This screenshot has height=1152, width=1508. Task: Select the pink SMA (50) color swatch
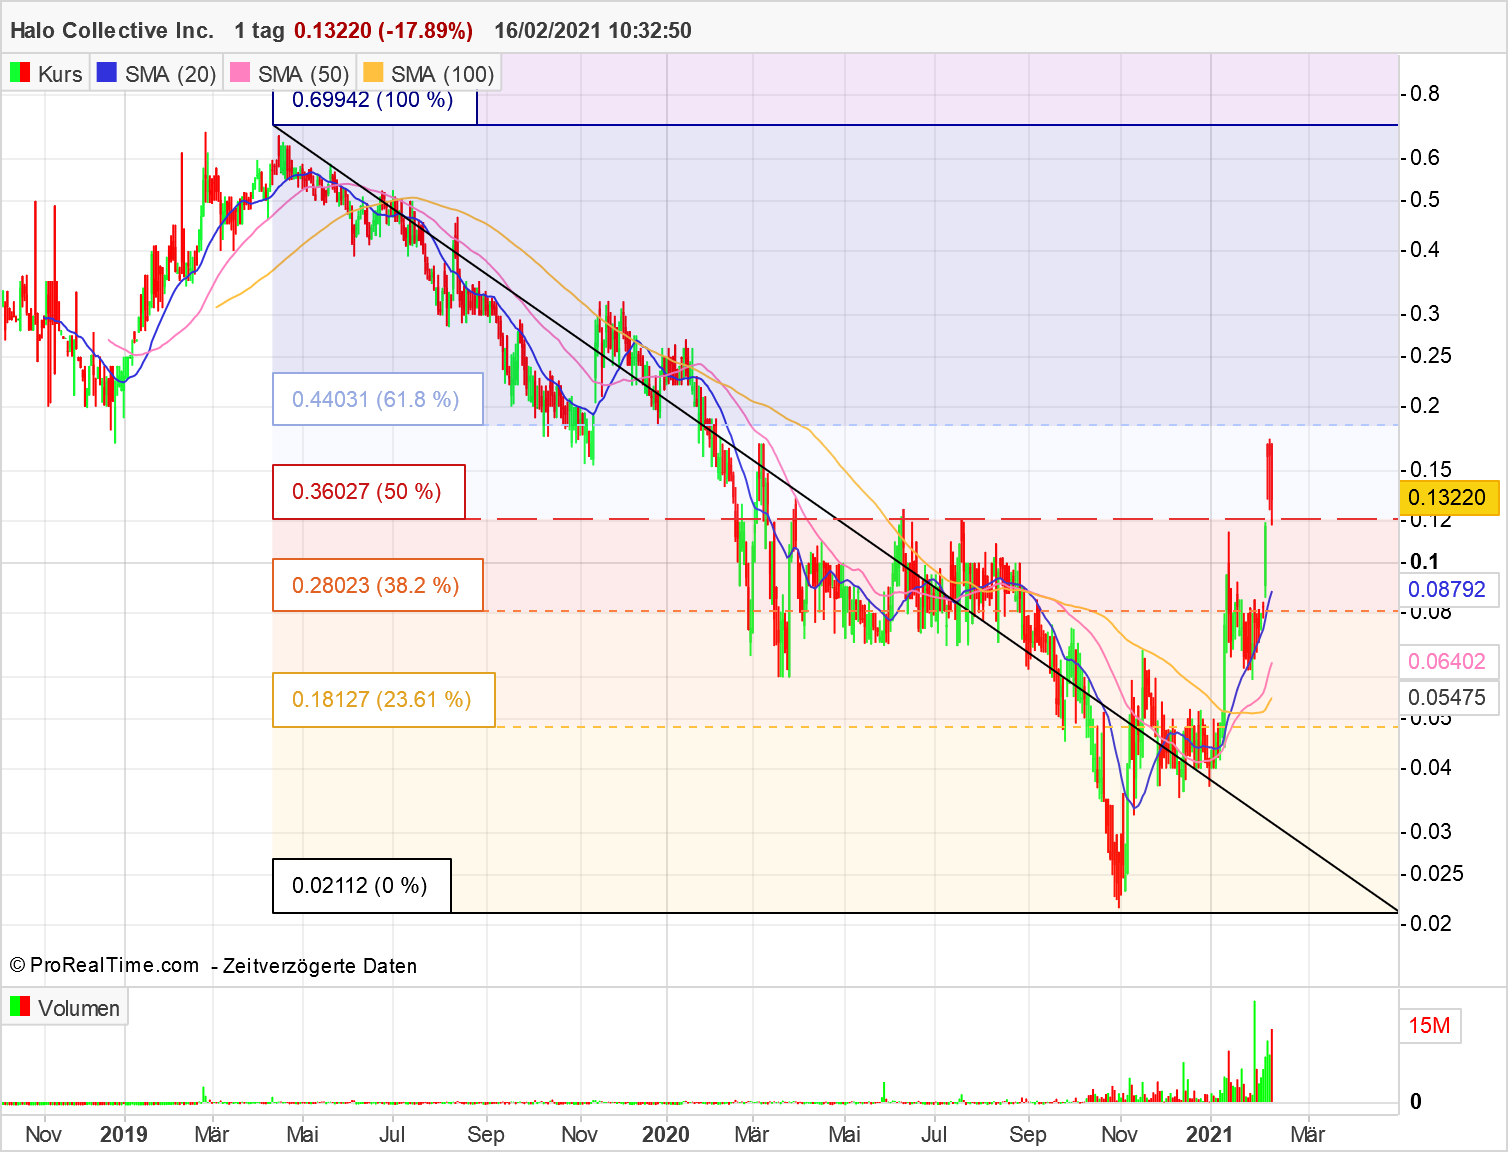pos(240,73)
